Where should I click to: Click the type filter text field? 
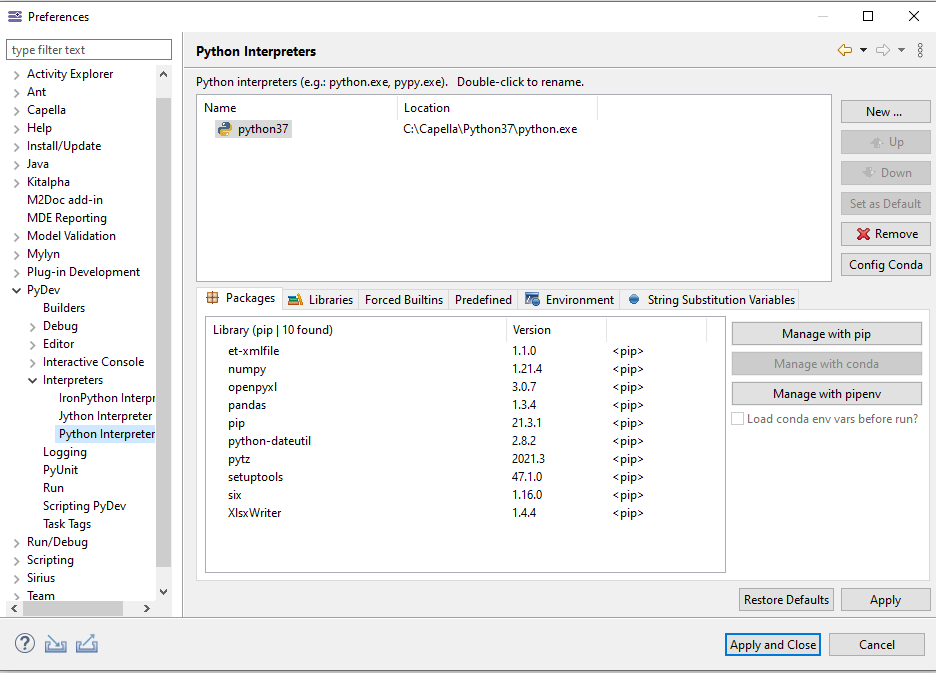pyautogui.click(x=88, y=49)
